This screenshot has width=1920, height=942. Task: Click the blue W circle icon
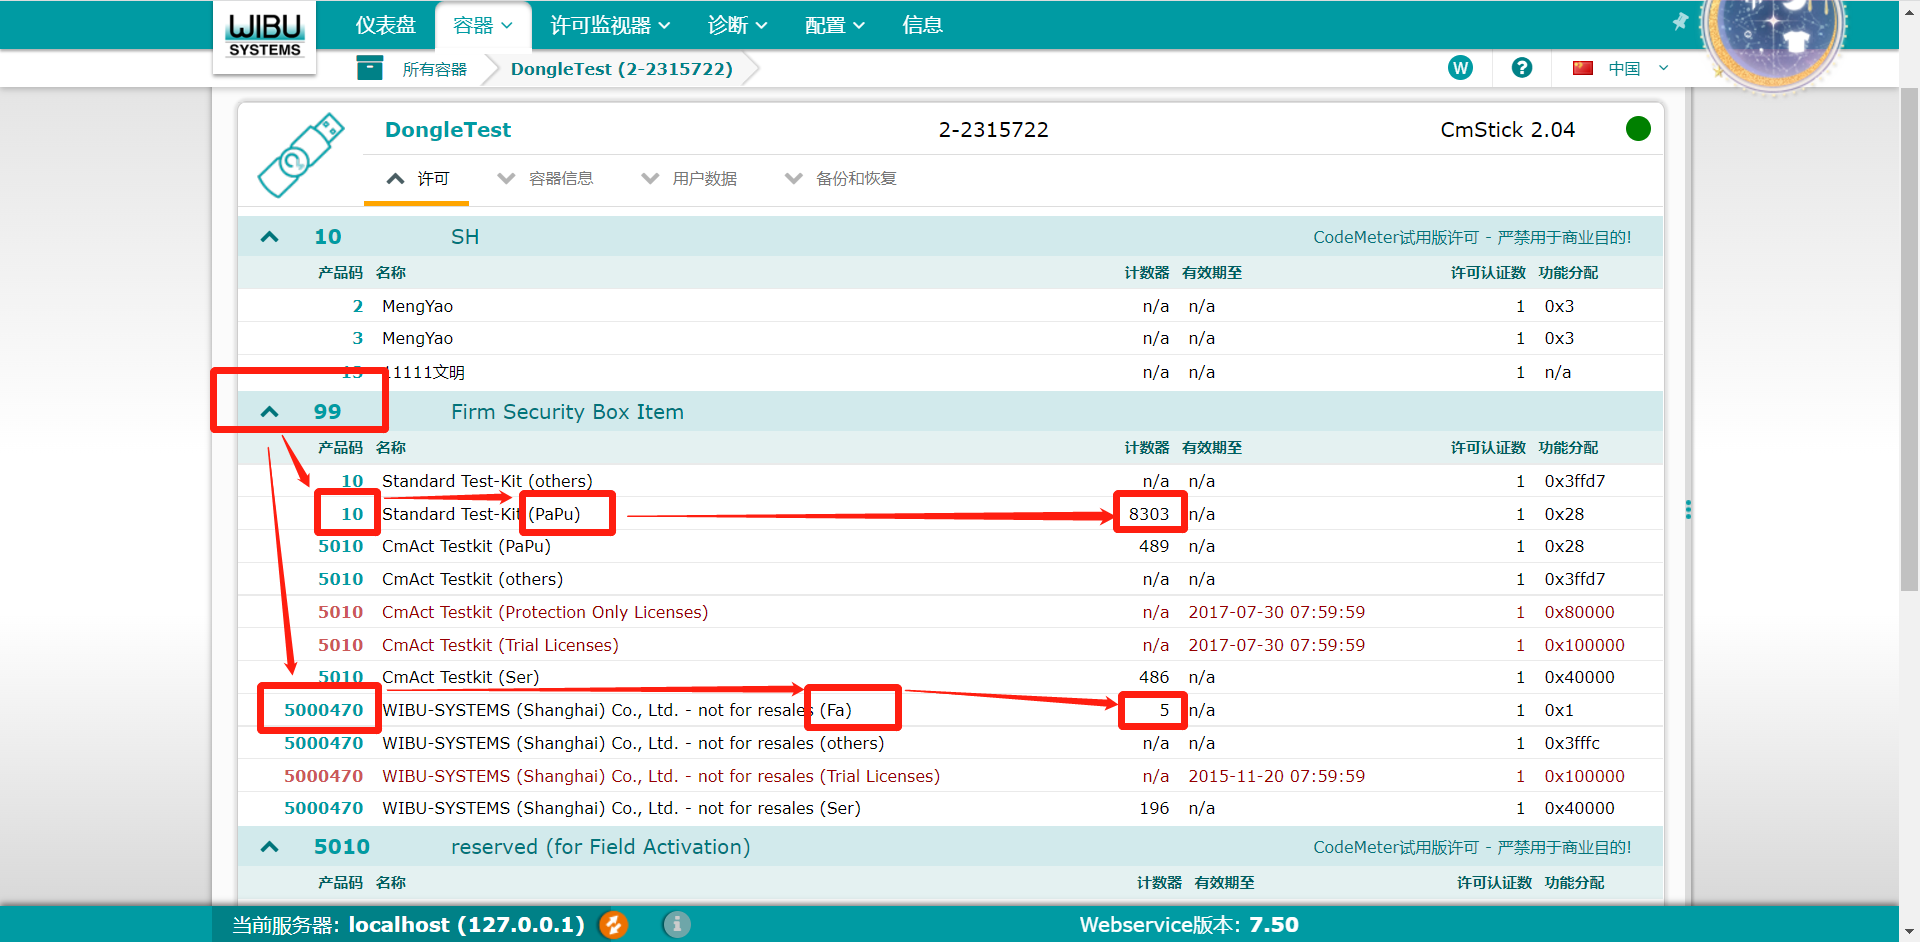point(1460,68)
